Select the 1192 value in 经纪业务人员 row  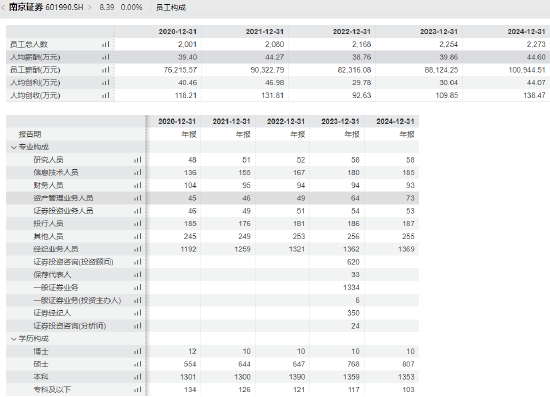point(188,249)
